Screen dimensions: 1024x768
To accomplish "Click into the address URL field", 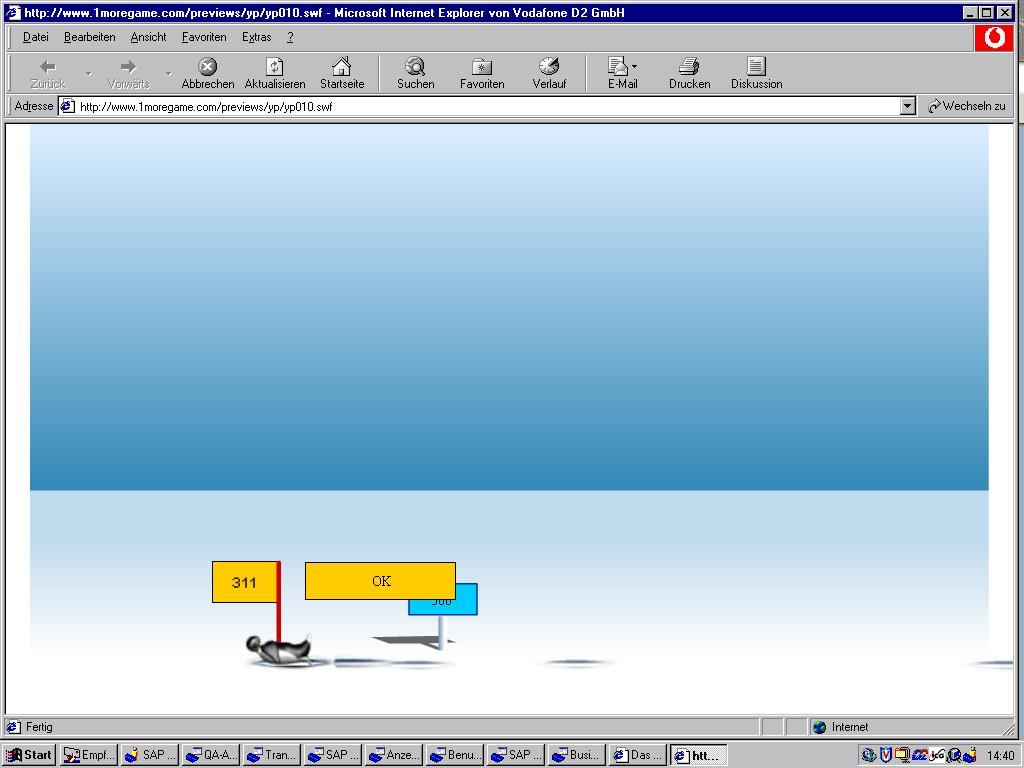I will point(480,106).
